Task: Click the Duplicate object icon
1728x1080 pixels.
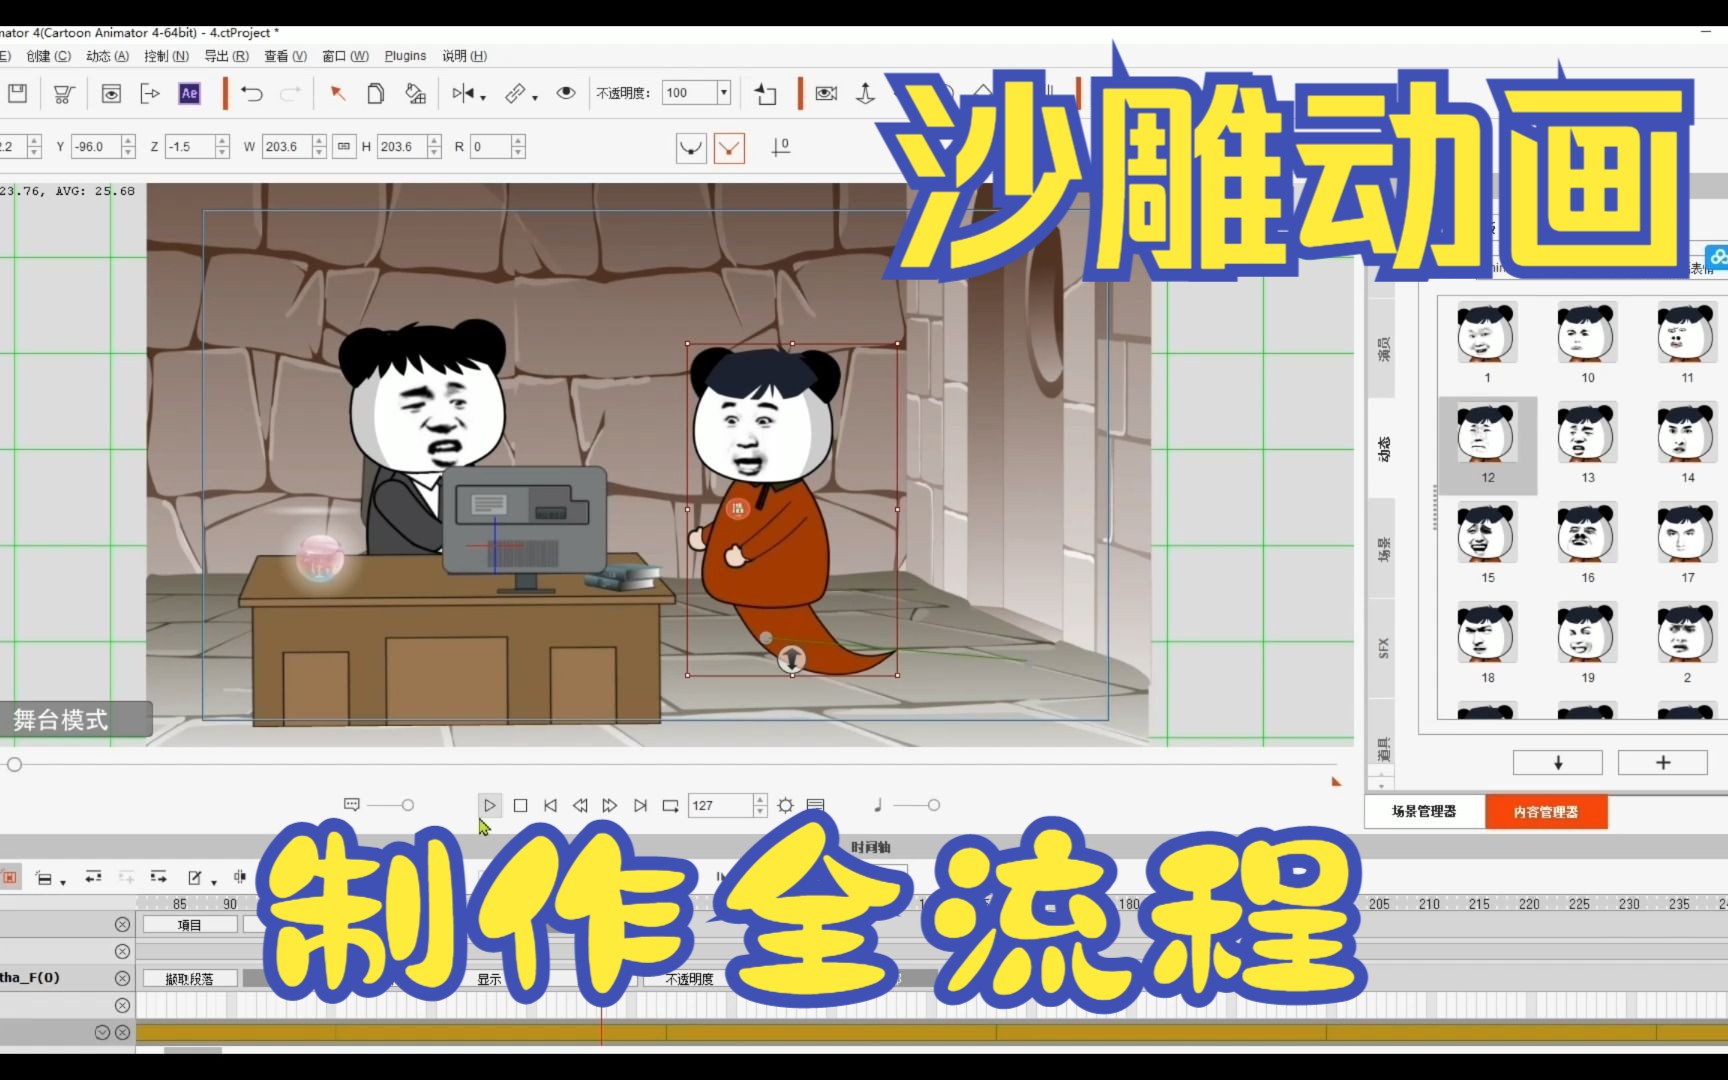Action: click(376, 93)
